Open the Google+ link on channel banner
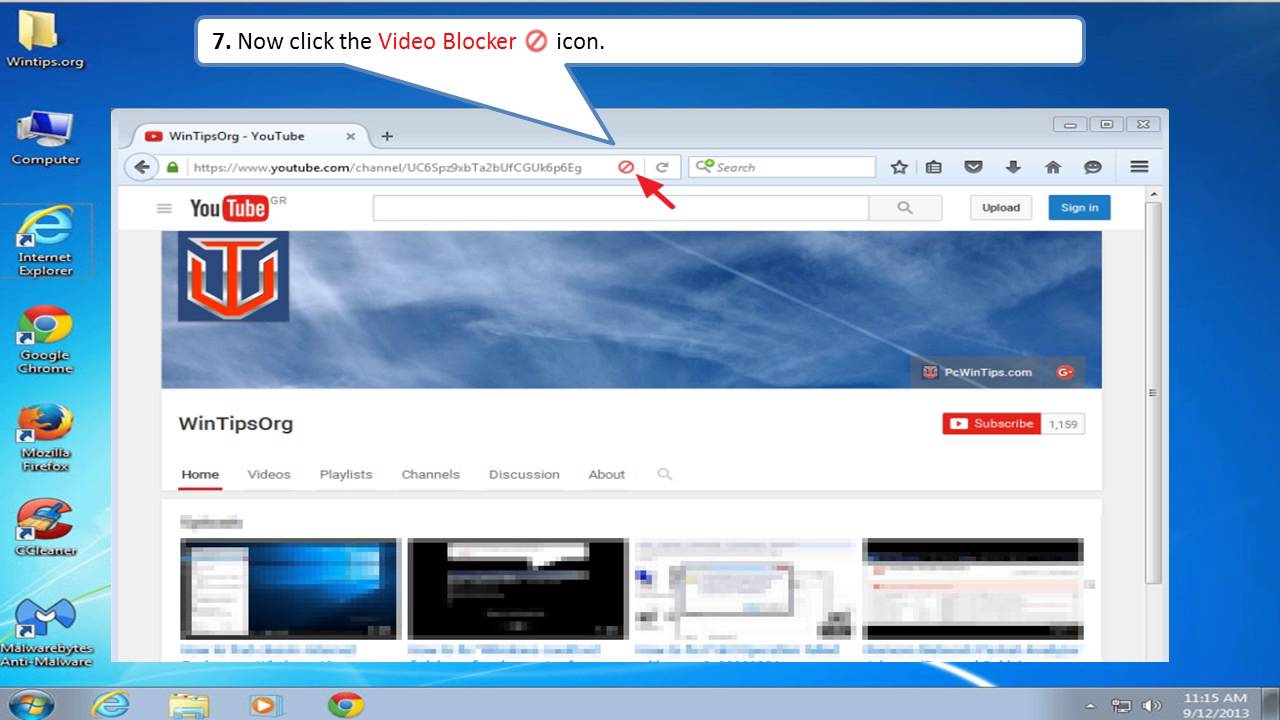Image resolution: width=1280 pixels, height=720 pixels. click(x=1065, y=372)
